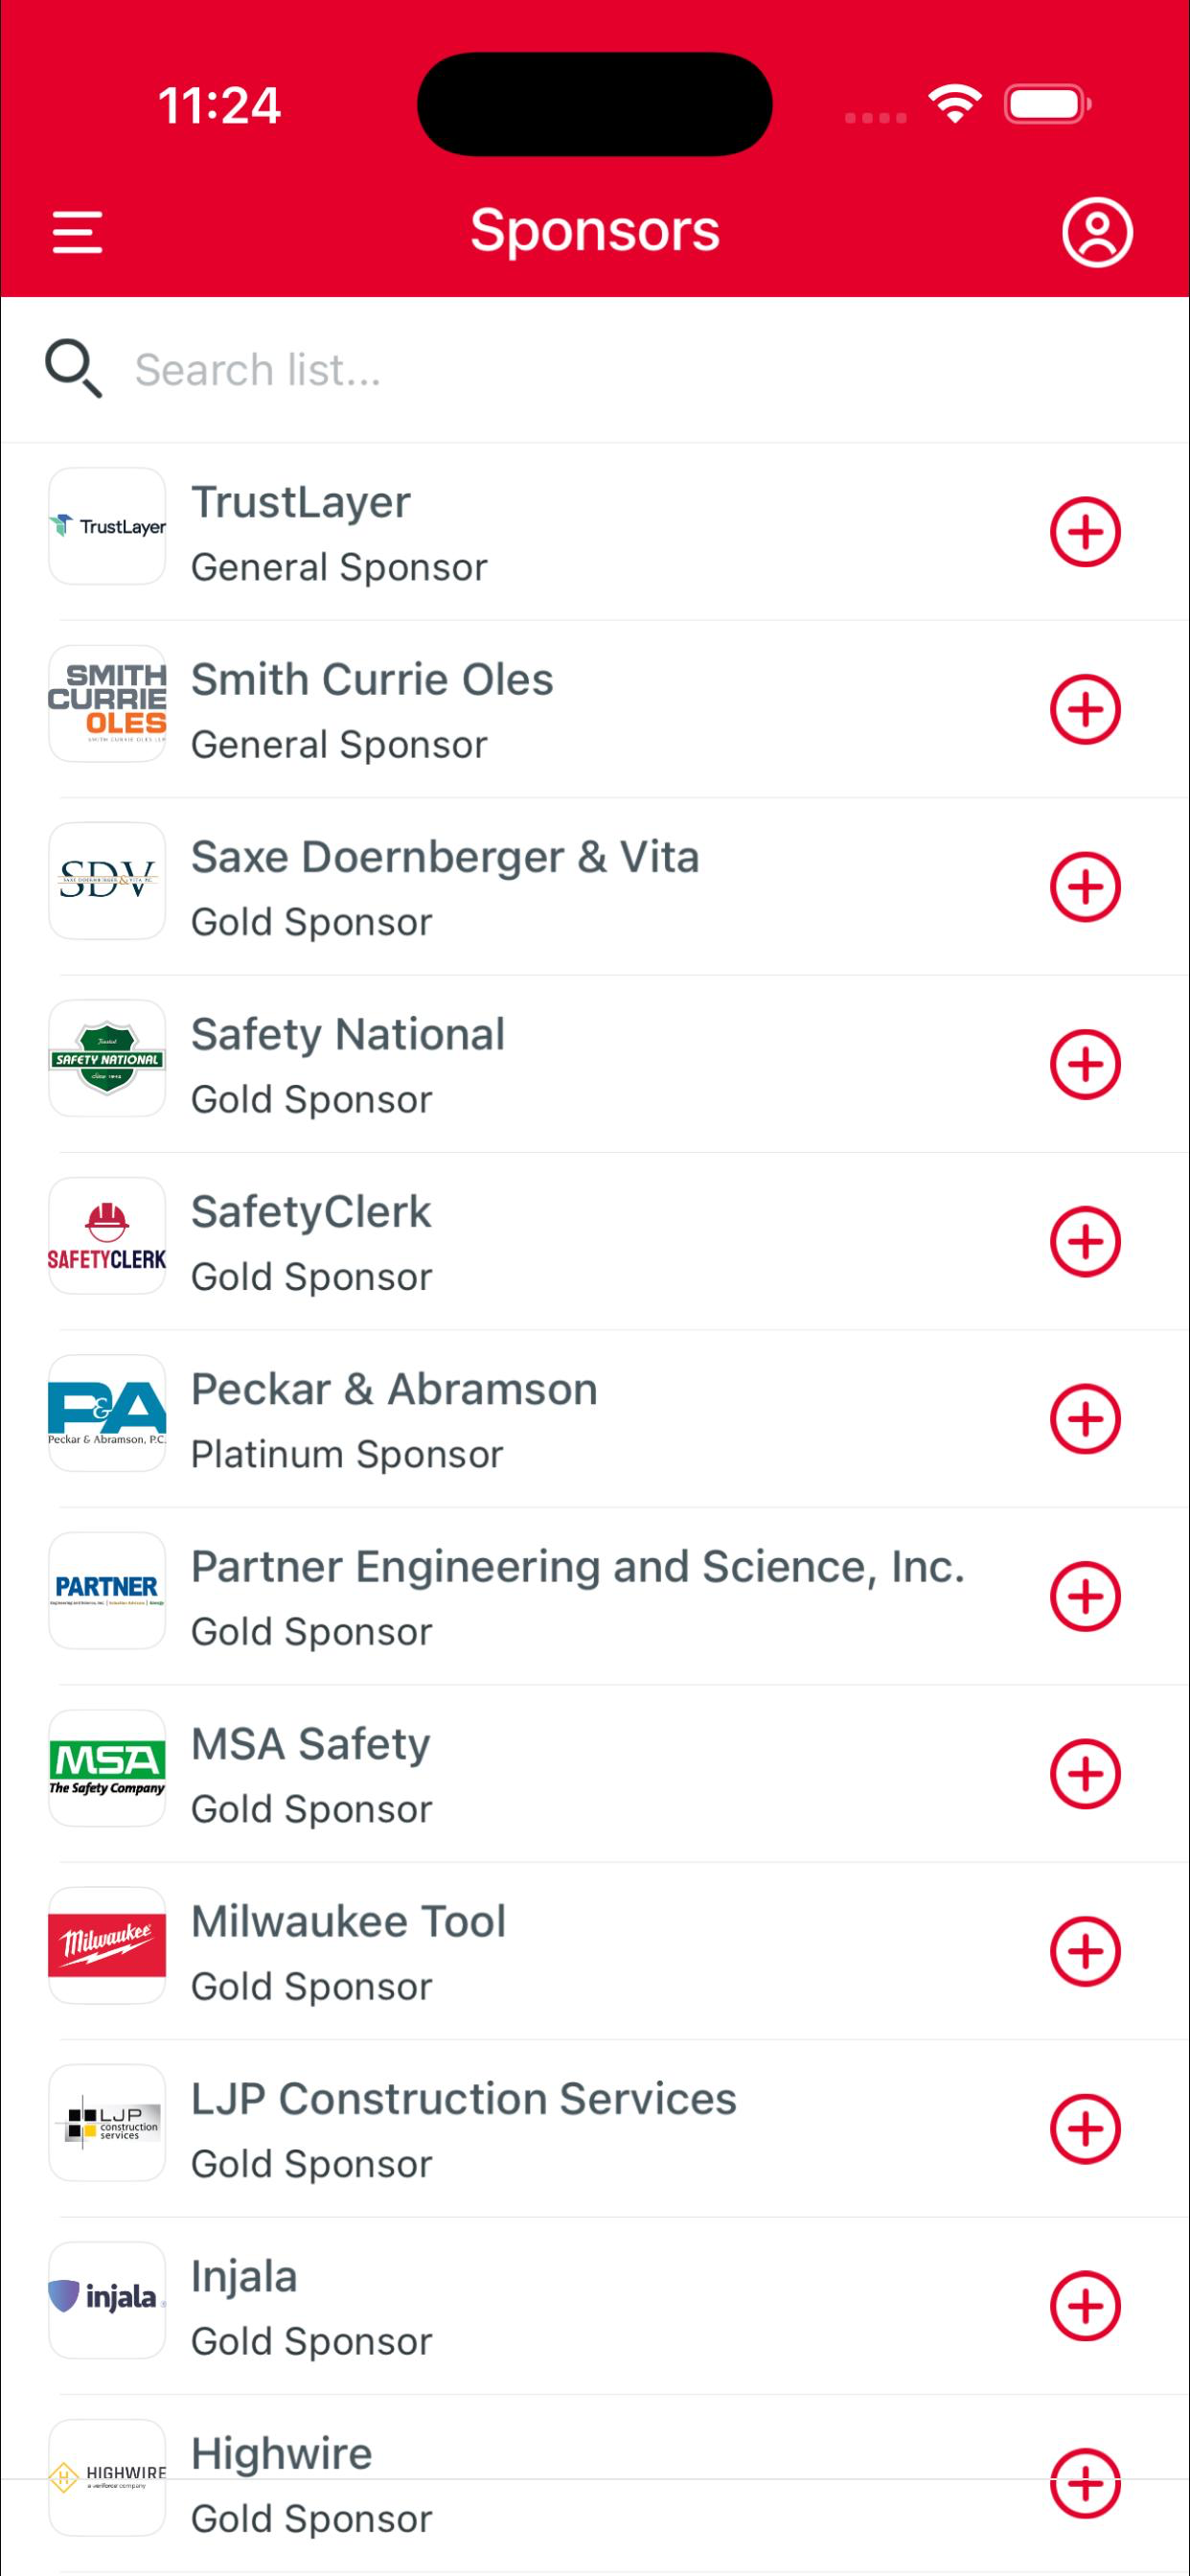1190x2576 pixels.
Task: Open the Milwaukee Tool logo thumbnail
Action: (x=107, y=1945)
